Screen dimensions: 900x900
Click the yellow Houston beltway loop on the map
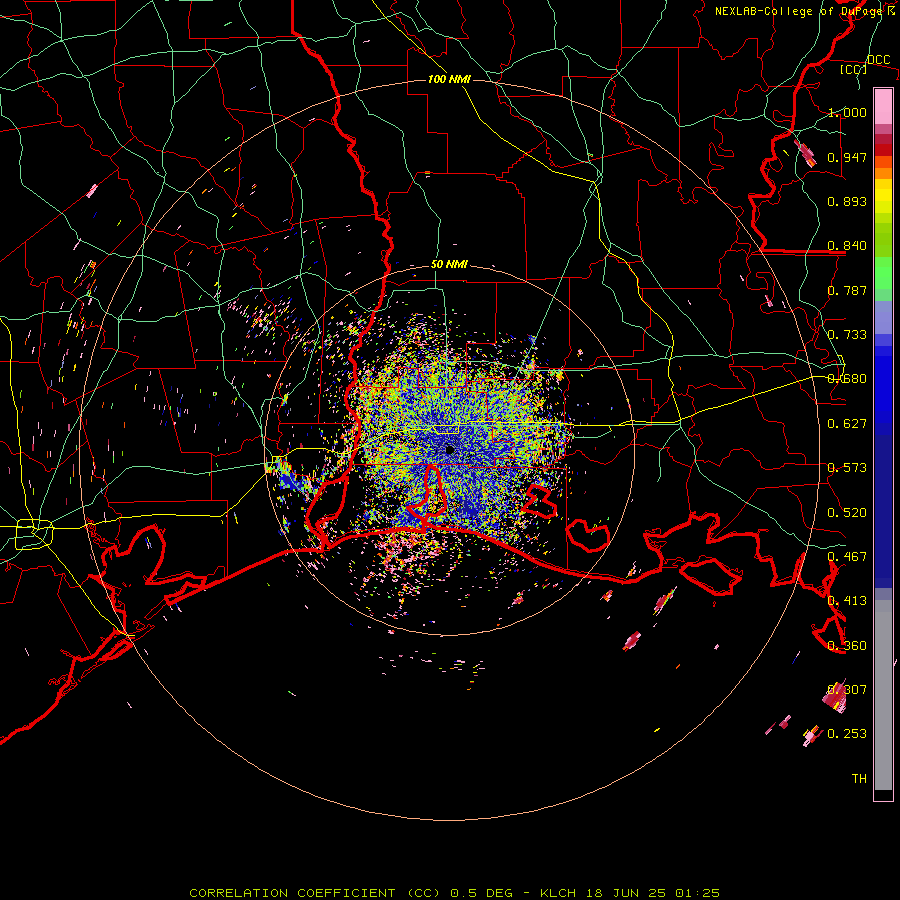click(x=34, y=534)
